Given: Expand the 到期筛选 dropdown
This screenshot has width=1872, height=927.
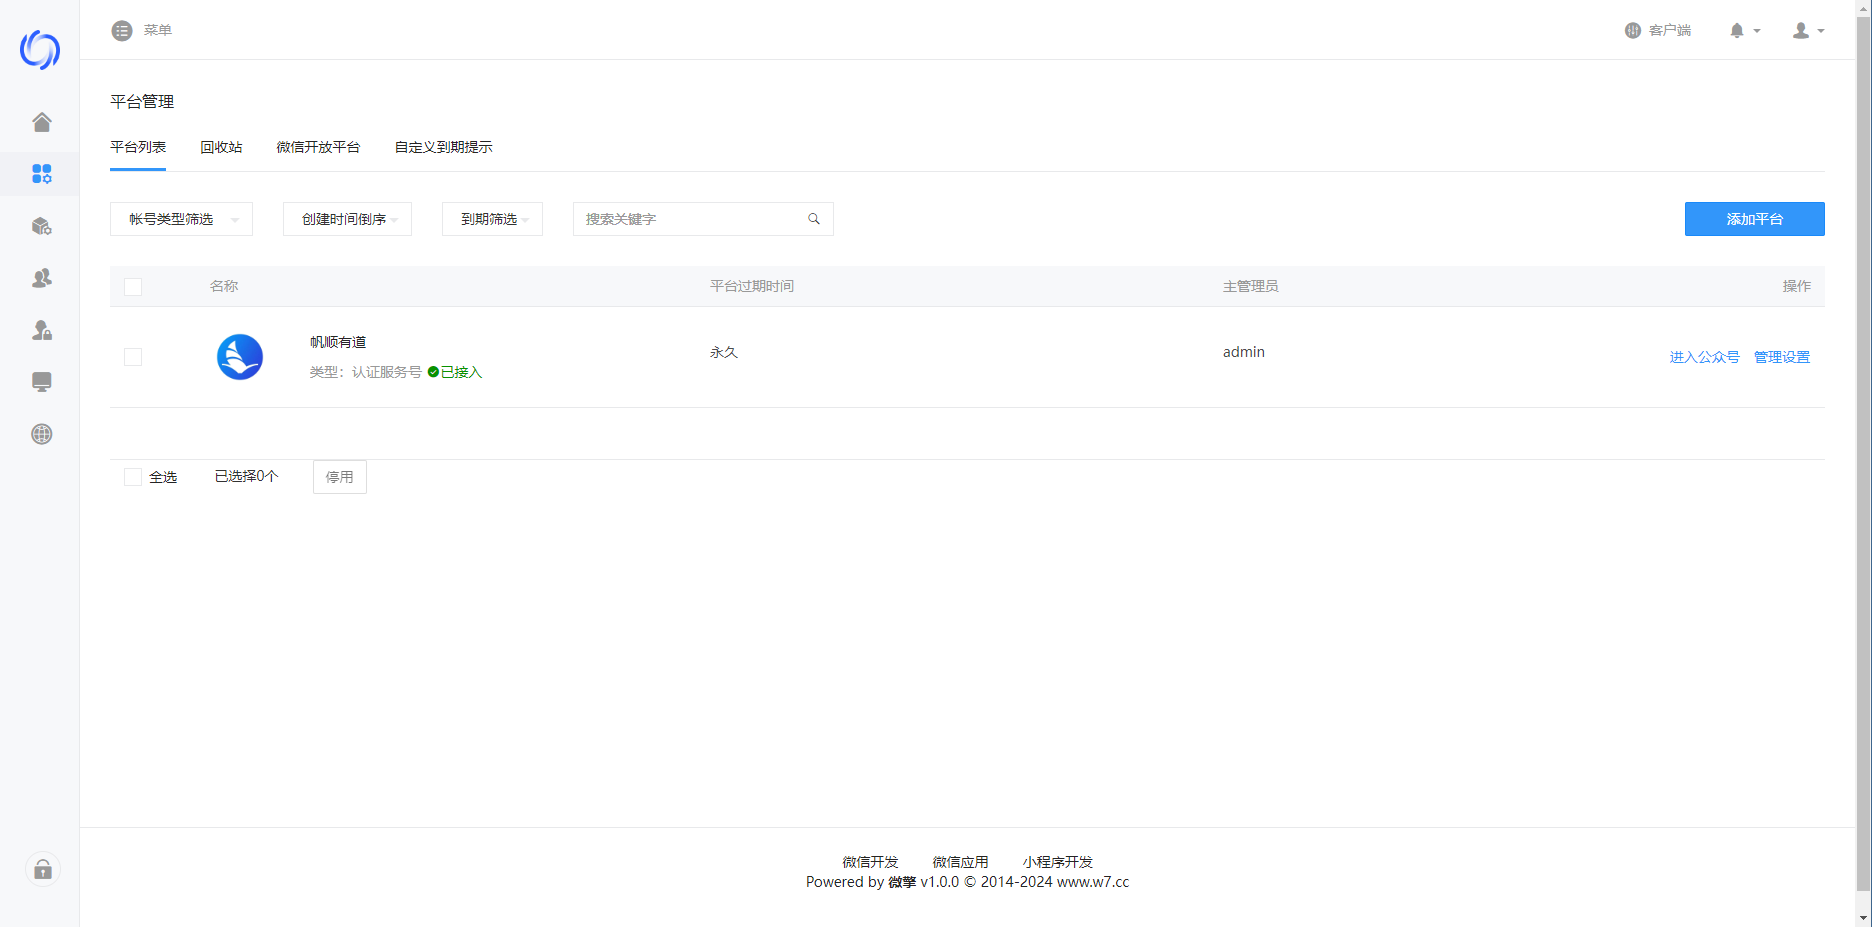Looking at the screenshot, I should pyautogui.click(x=492, y=219).
